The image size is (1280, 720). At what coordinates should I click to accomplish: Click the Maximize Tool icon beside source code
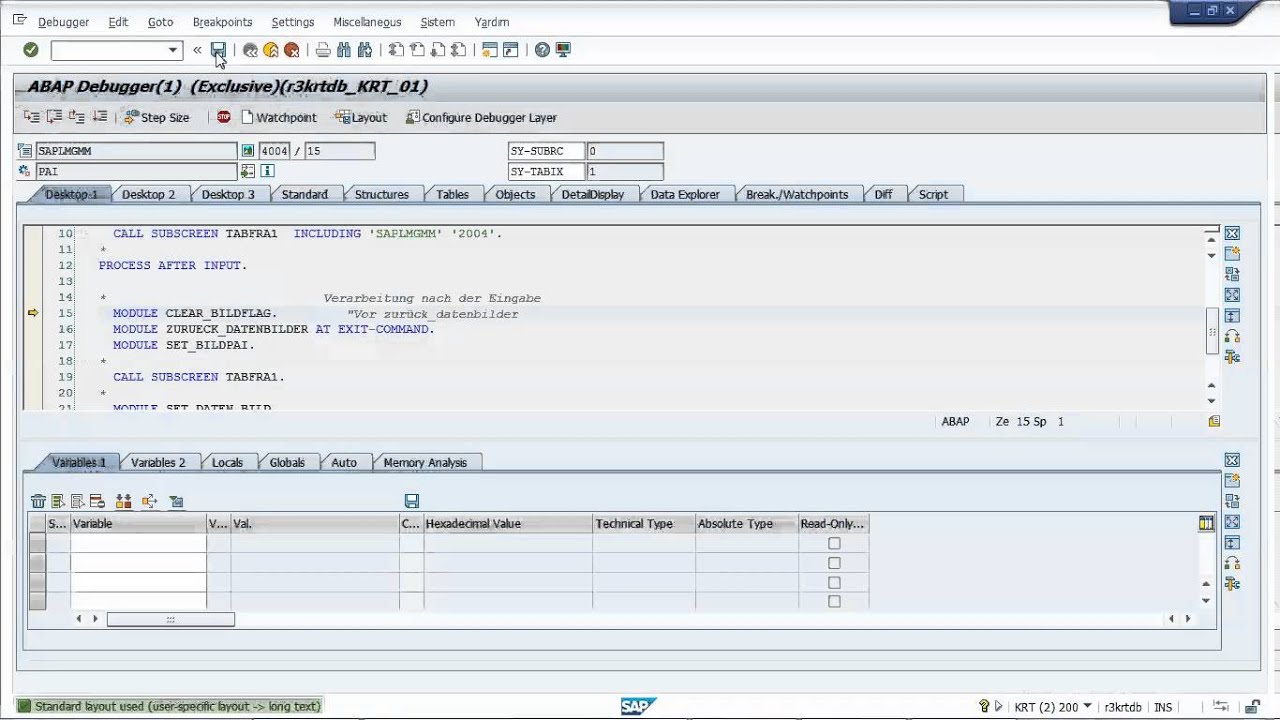click(1232, 295)
